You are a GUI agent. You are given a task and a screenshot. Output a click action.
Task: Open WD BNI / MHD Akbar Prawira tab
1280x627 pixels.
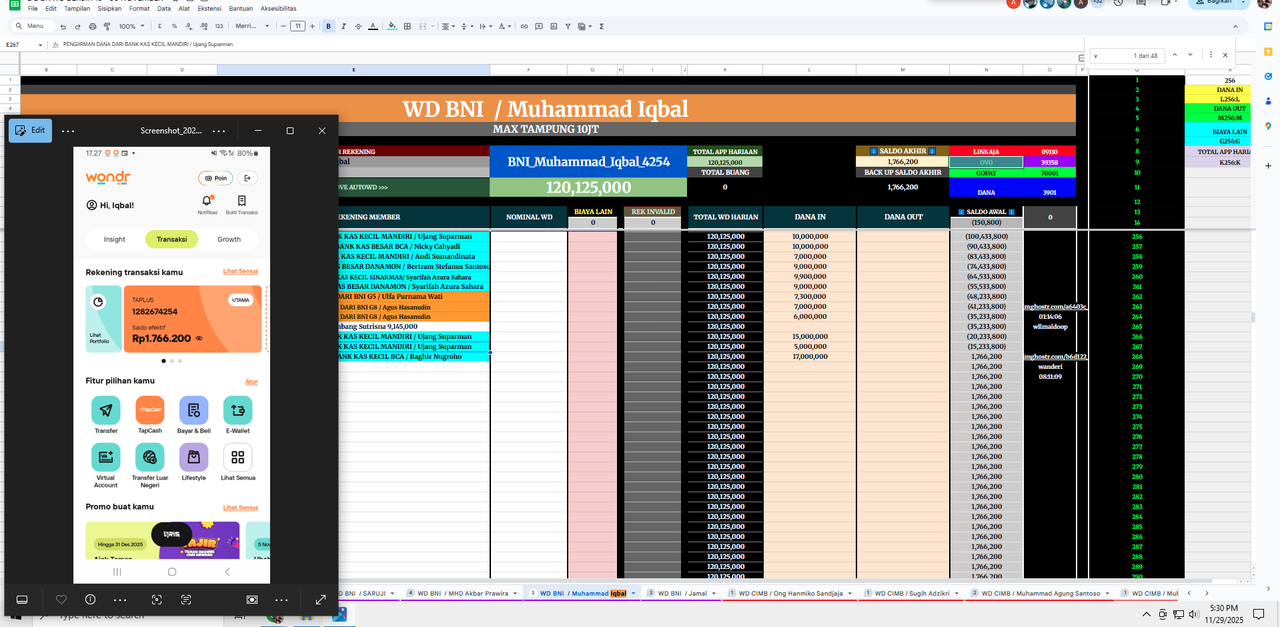click(x=460, y=593)
